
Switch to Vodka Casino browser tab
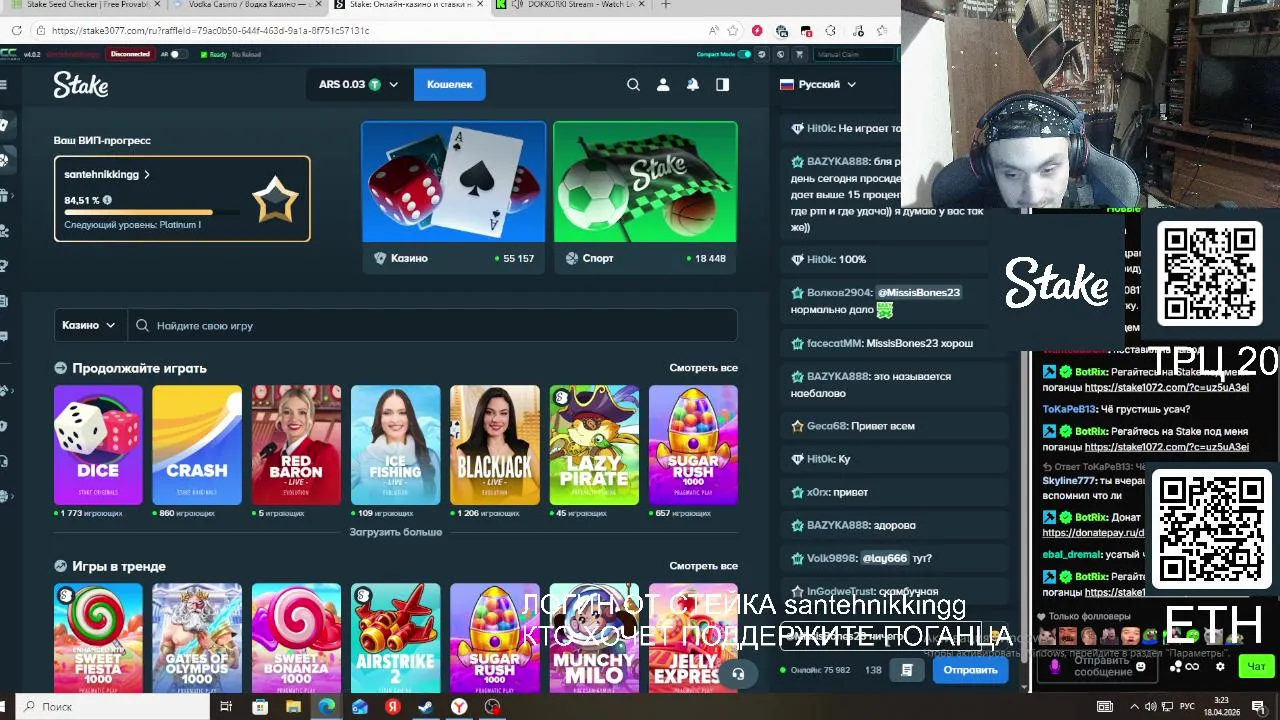click(x=243, y=5)
